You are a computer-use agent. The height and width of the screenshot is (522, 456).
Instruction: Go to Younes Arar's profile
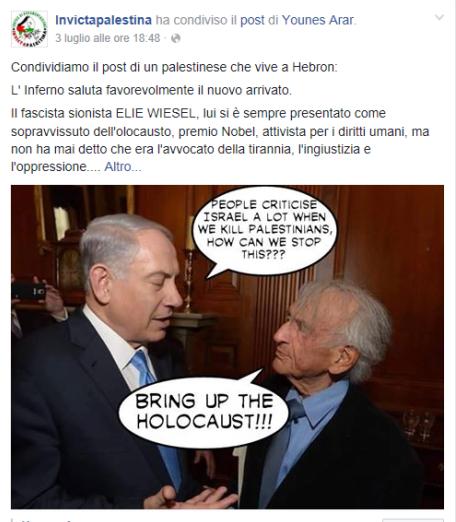(x=318, y=20)
